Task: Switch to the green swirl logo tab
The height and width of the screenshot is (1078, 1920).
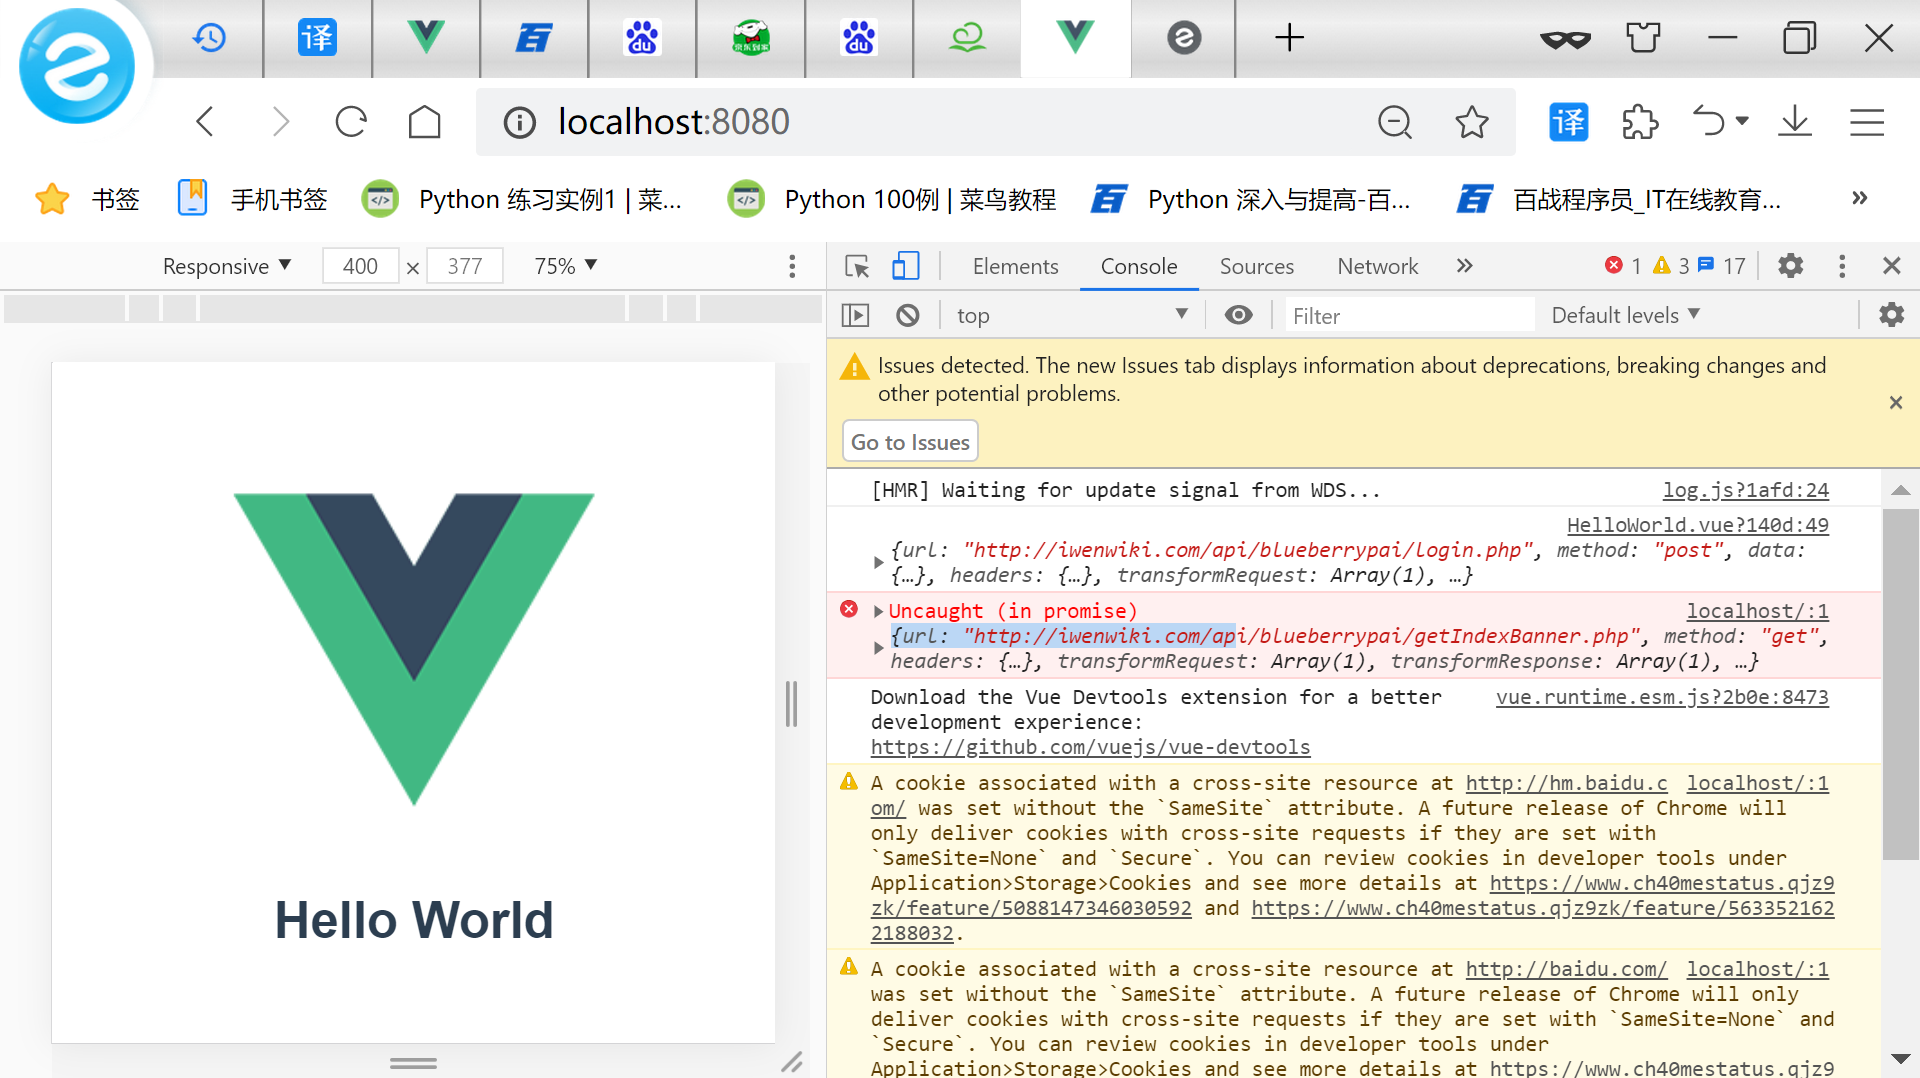Action: (967, 38)
